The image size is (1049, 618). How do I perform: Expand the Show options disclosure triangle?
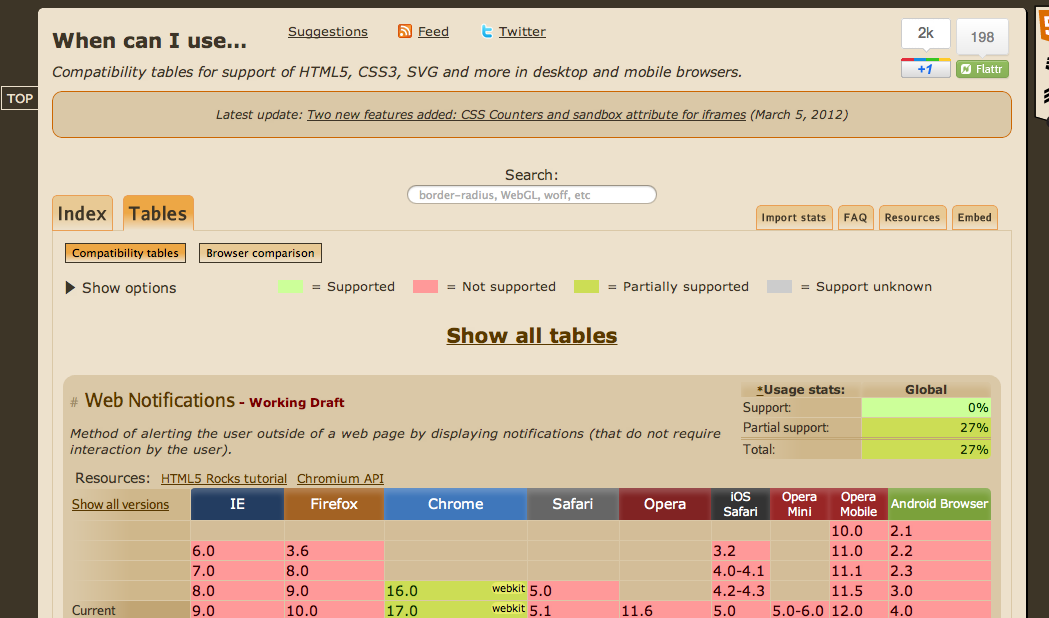(x=70, y=288)
